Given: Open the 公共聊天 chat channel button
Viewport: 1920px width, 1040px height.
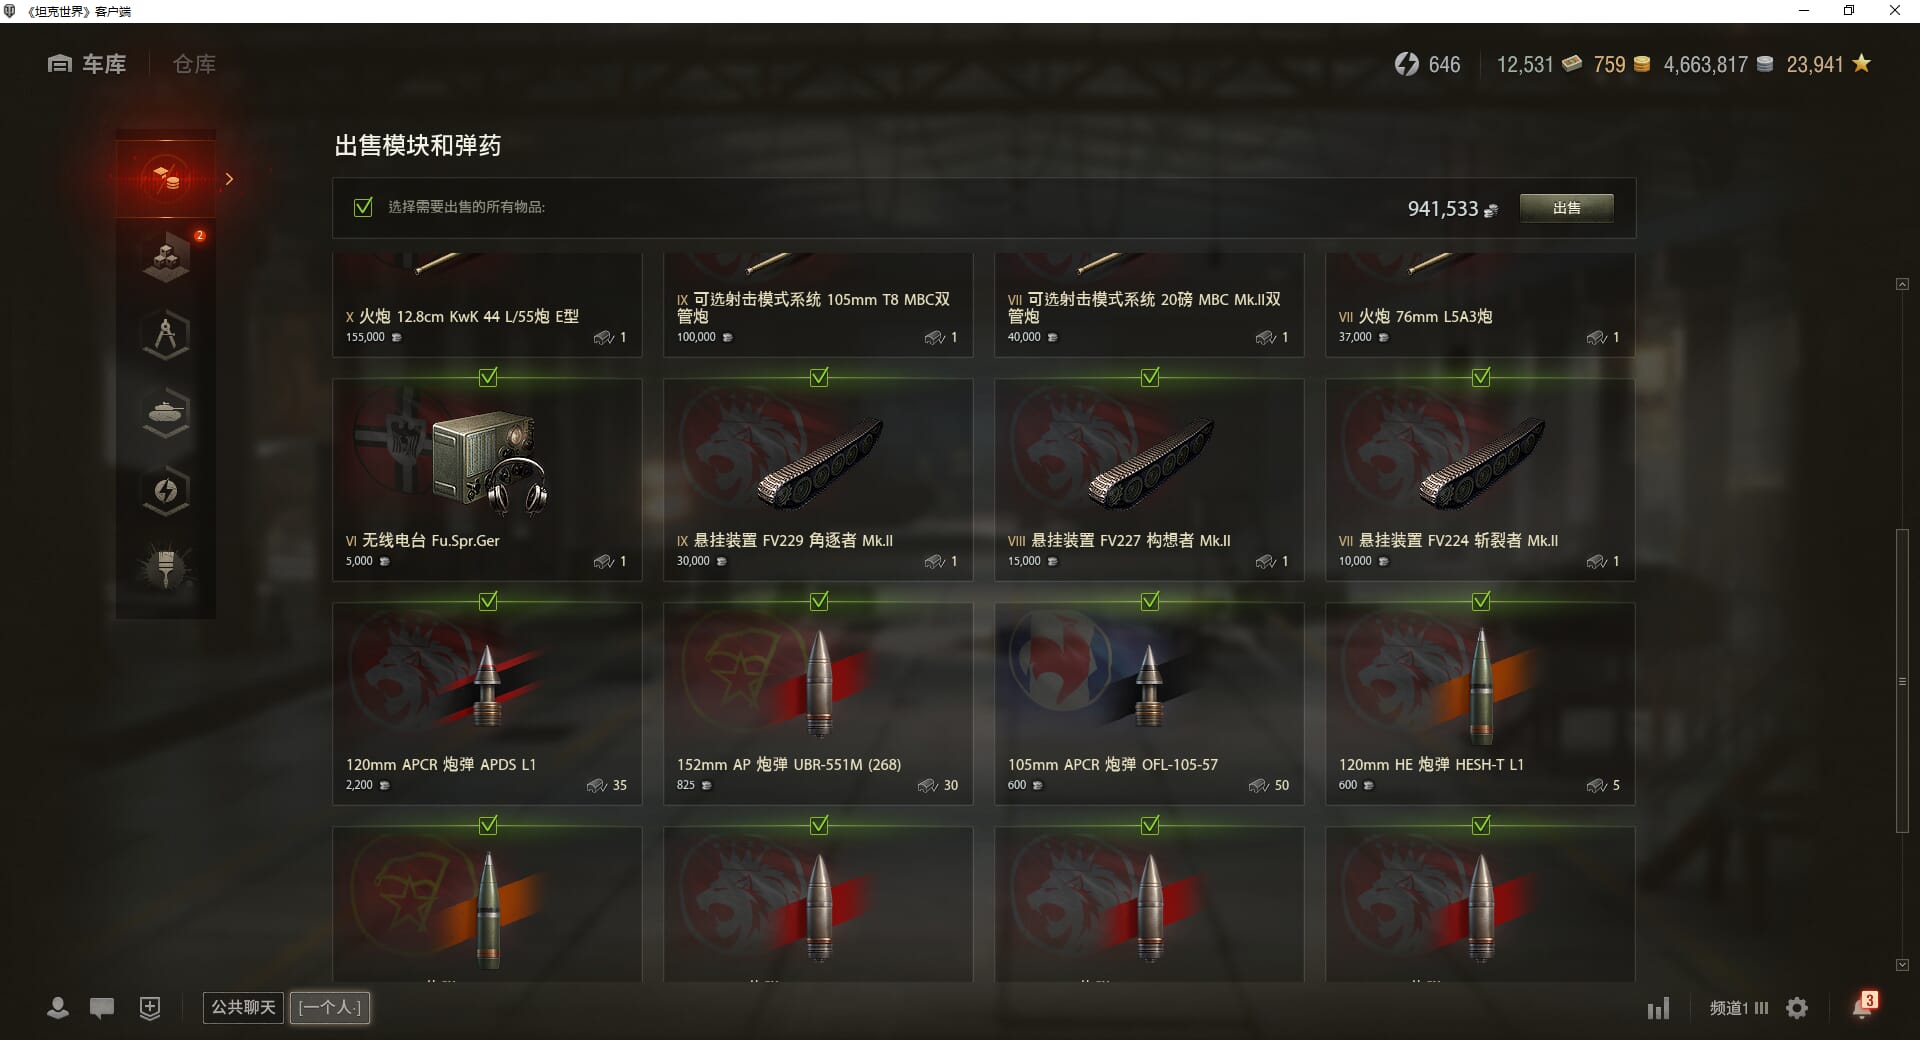Looking at the screenshot, I should click(243, 1007).
